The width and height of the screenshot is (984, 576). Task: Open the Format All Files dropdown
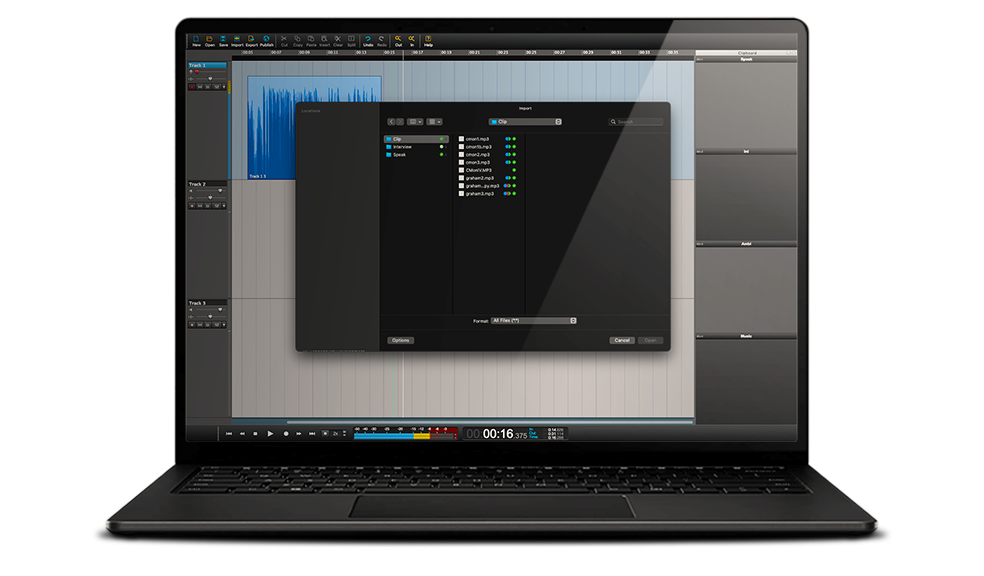click(533, 321)
